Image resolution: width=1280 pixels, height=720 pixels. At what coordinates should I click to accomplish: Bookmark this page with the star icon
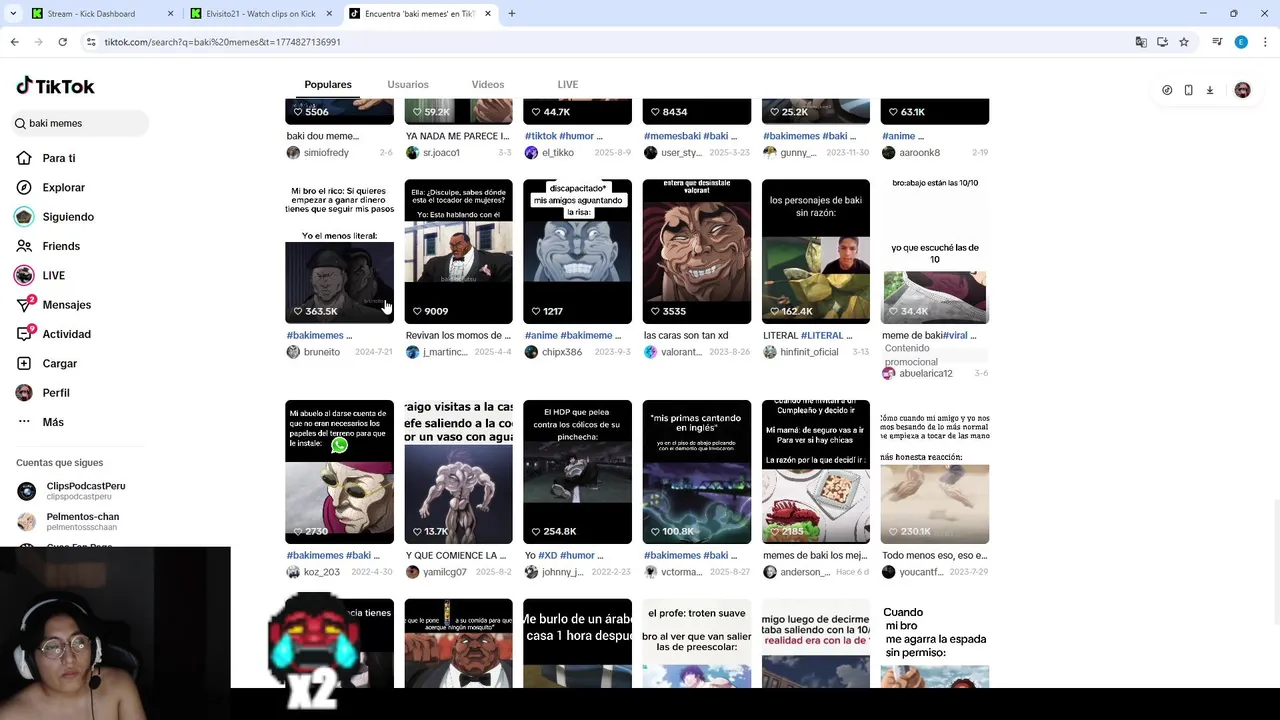tap(1184, 42)
